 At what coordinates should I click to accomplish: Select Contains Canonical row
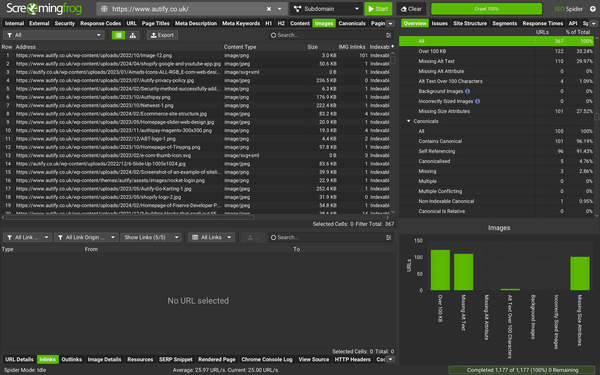tap(496, 141)
